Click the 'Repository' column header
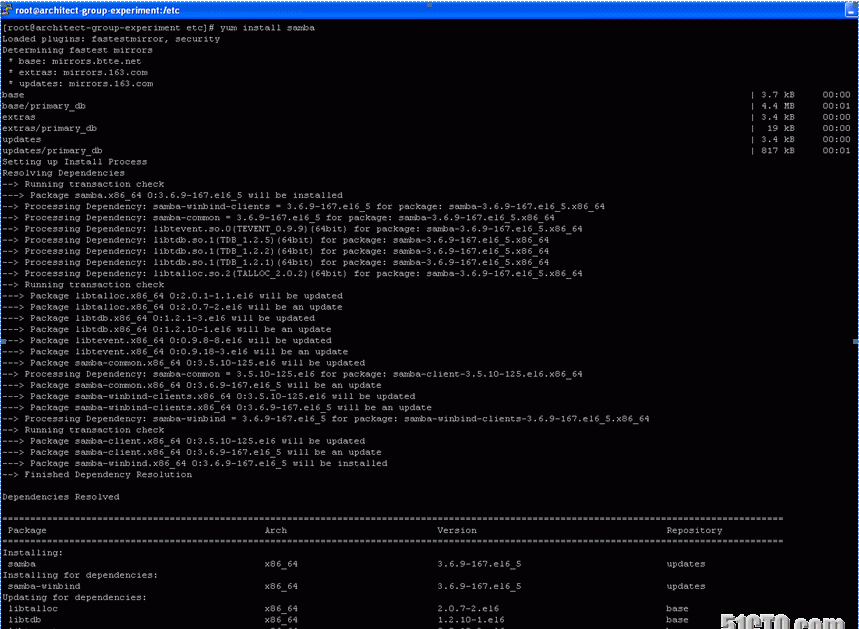859x629 pixels. pos(695,530)
